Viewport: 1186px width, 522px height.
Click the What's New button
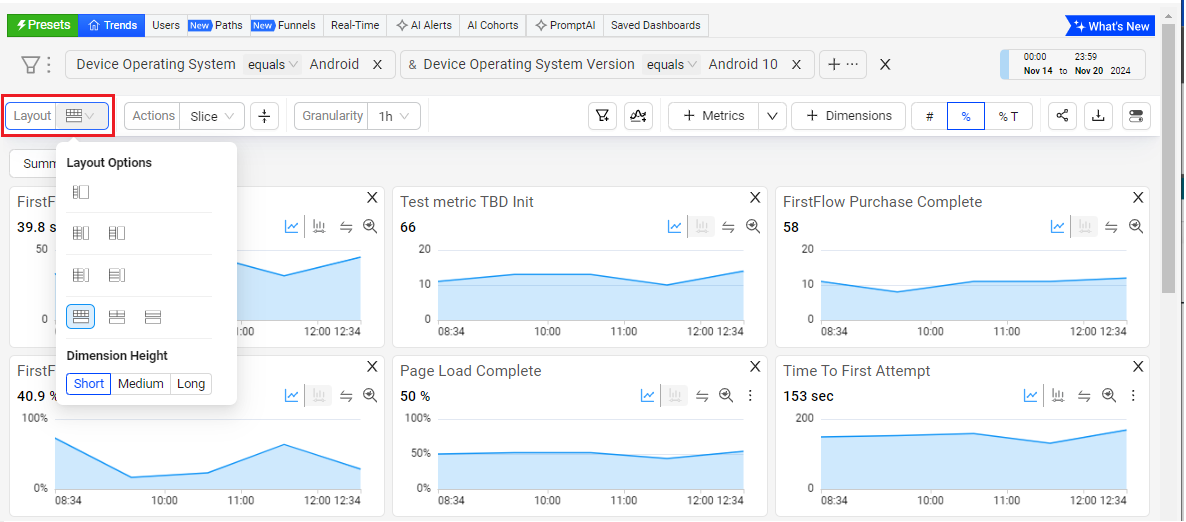point(1111,26)
